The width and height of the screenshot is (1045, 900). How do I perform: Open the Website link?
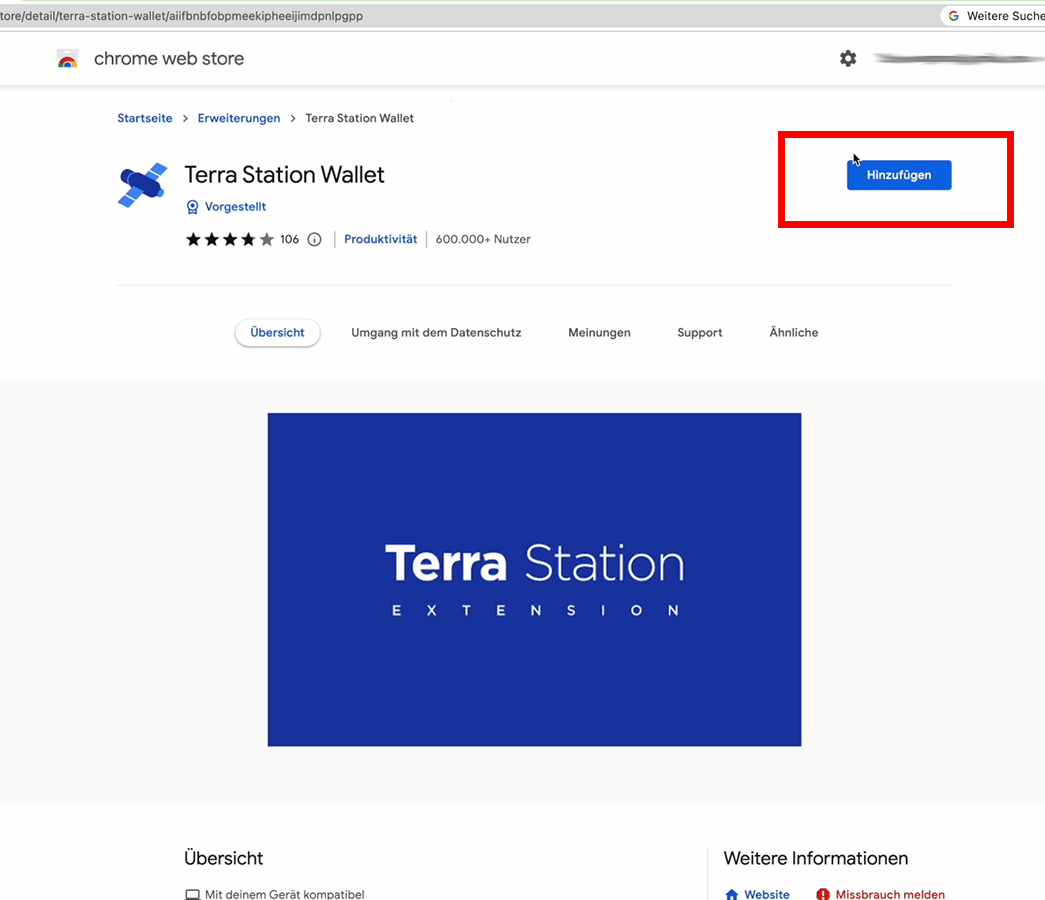coord(766,894)
